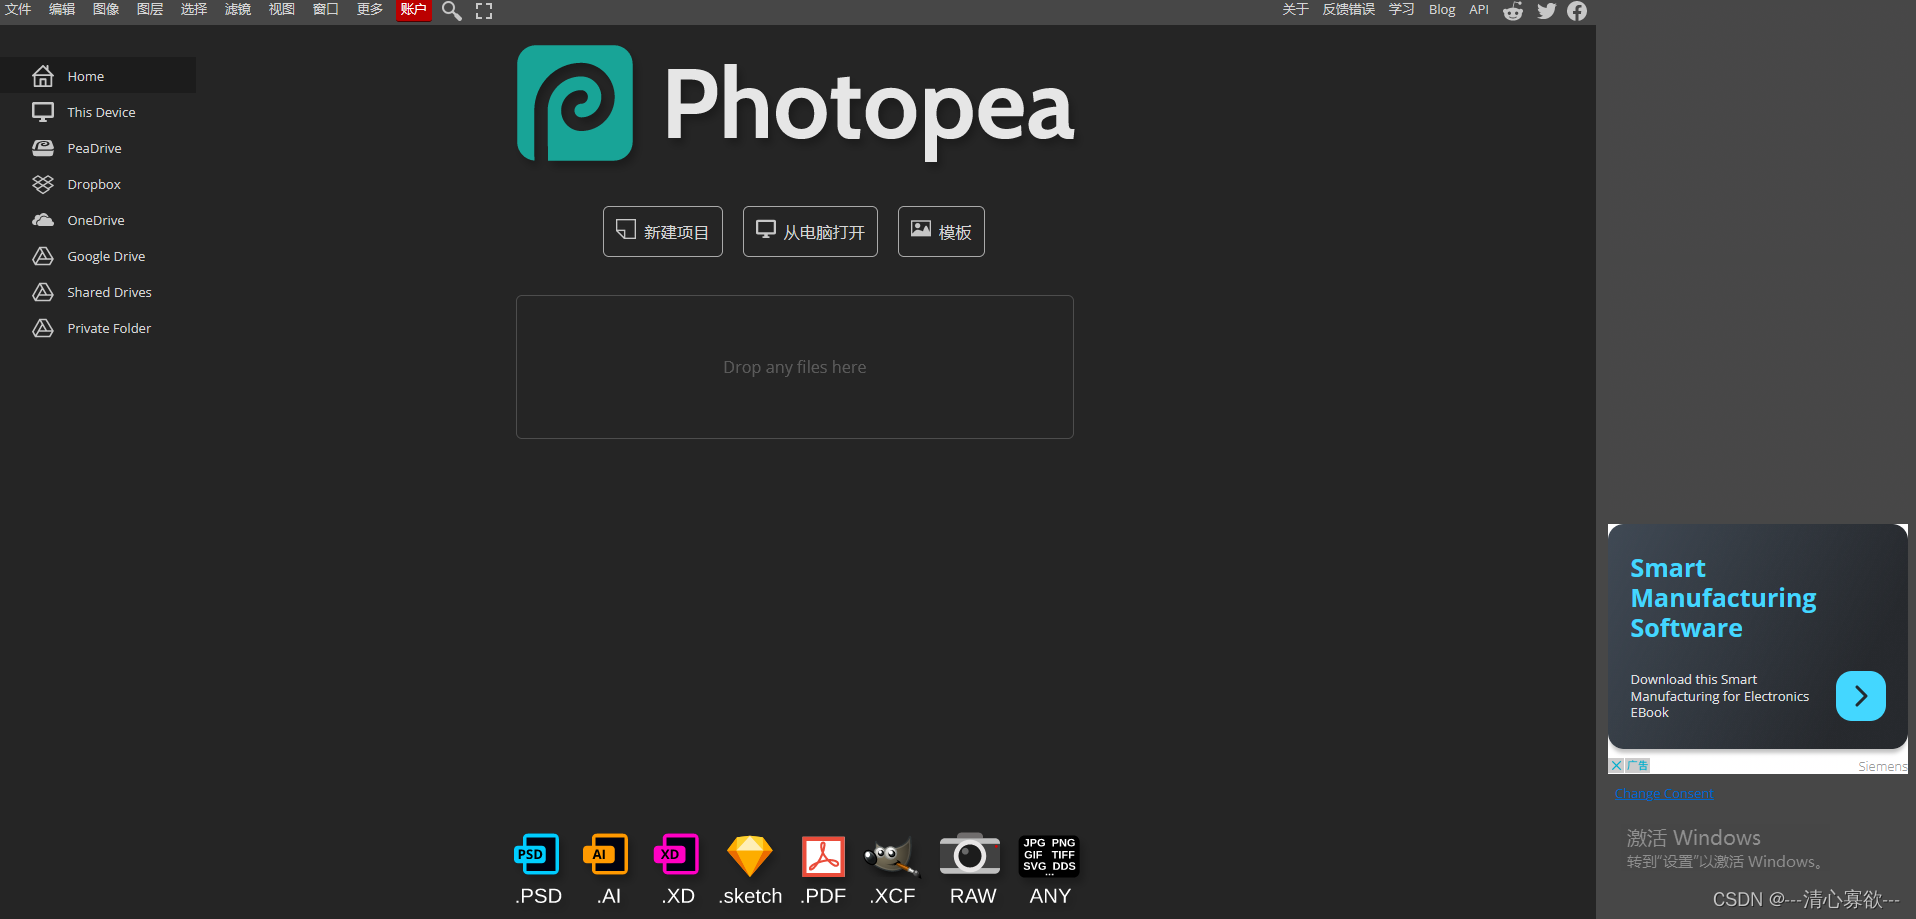Click the PeaDrive disk icon

click(43, 148)
